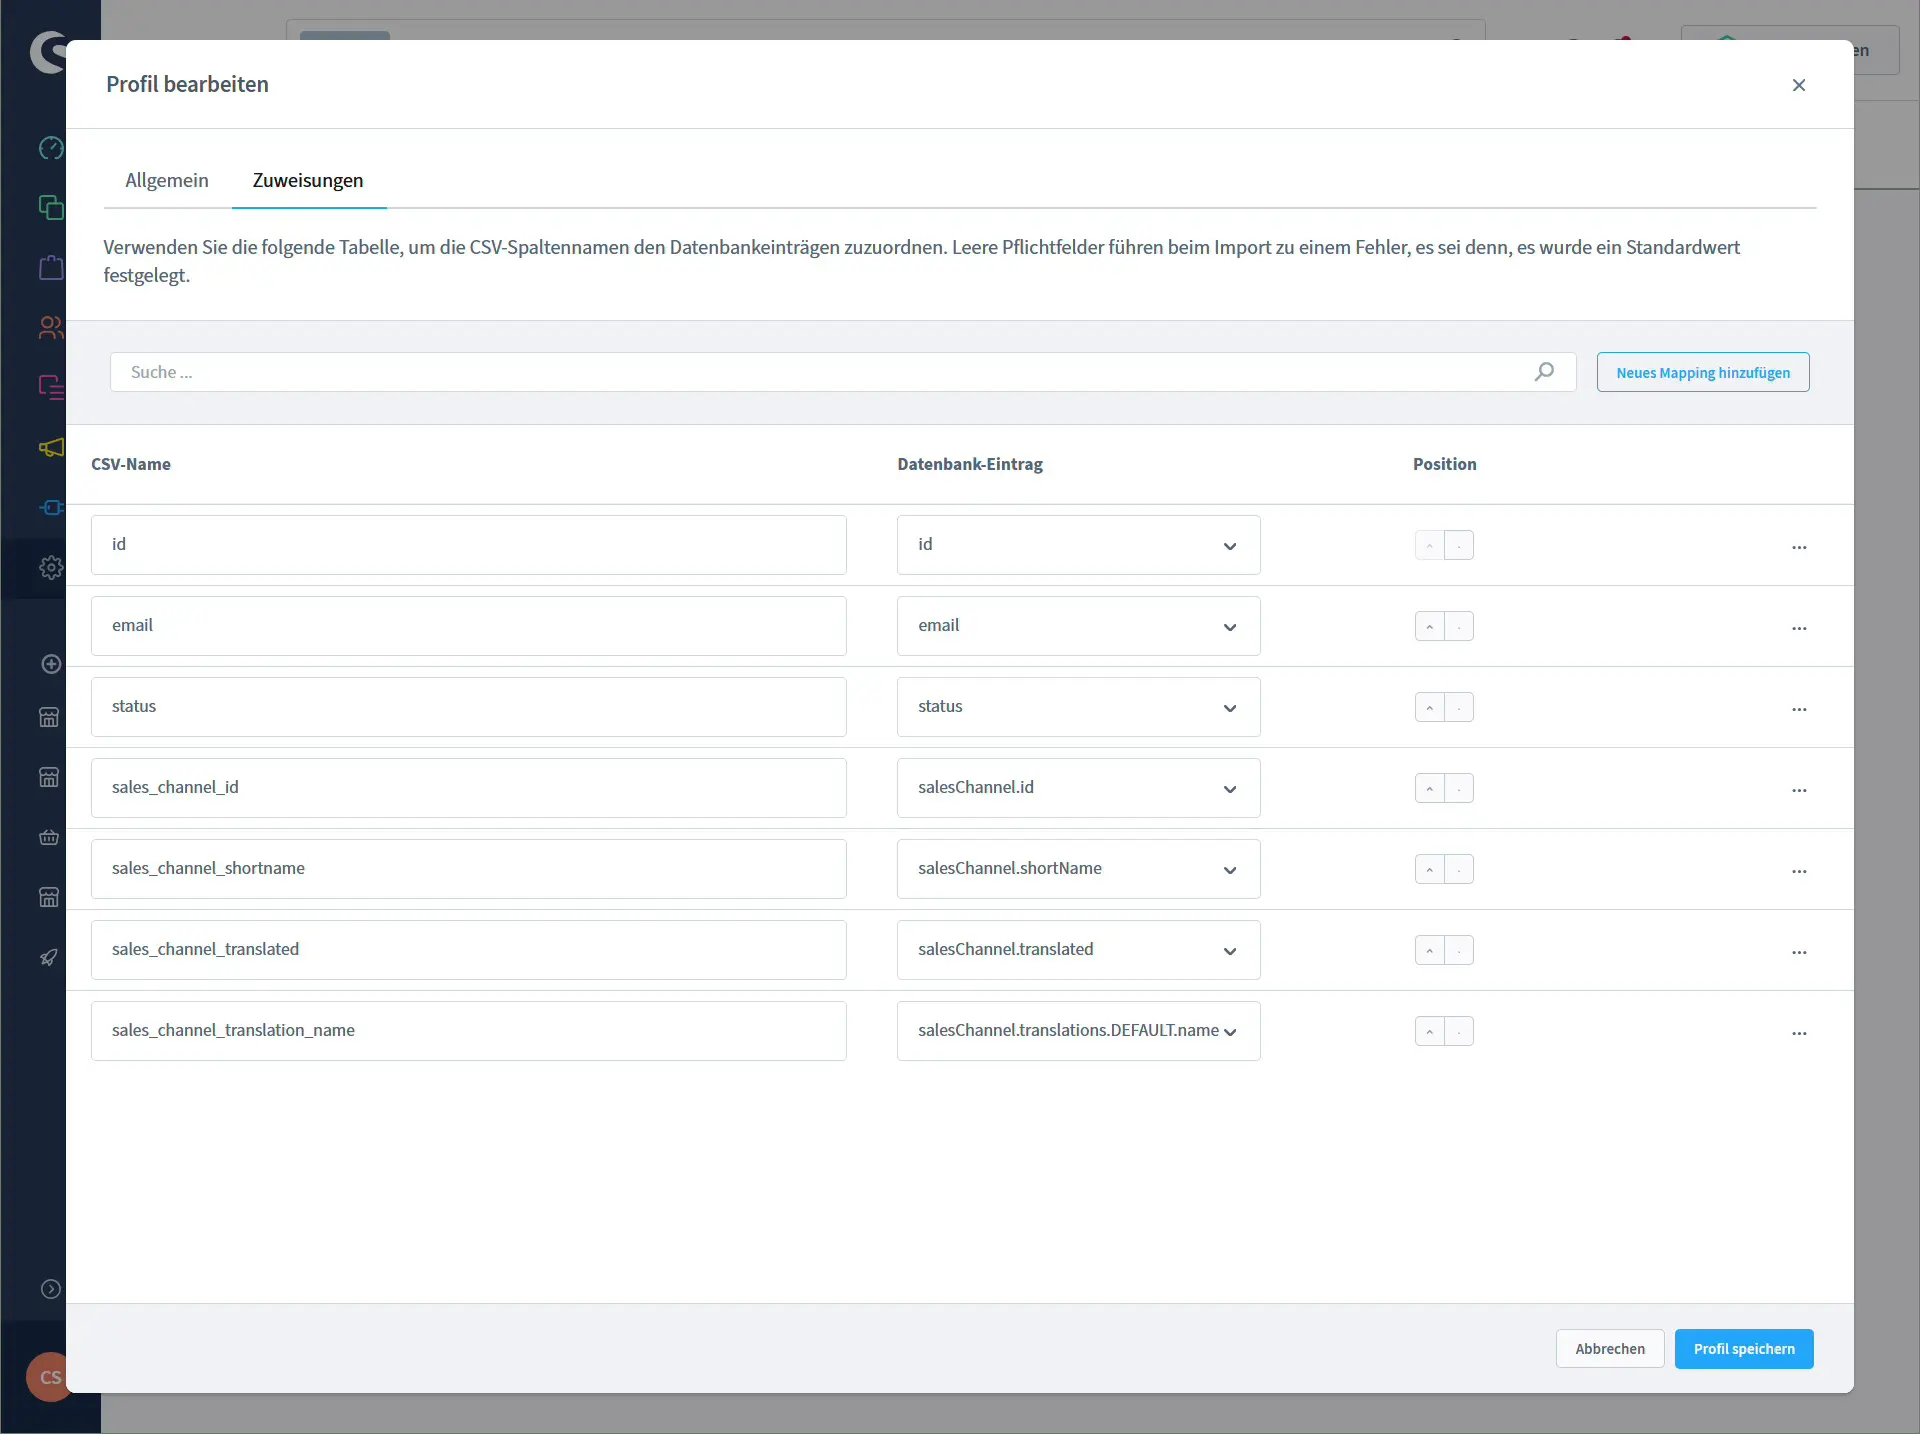Select the Marketing megaphone icon

tap(50, 448)
